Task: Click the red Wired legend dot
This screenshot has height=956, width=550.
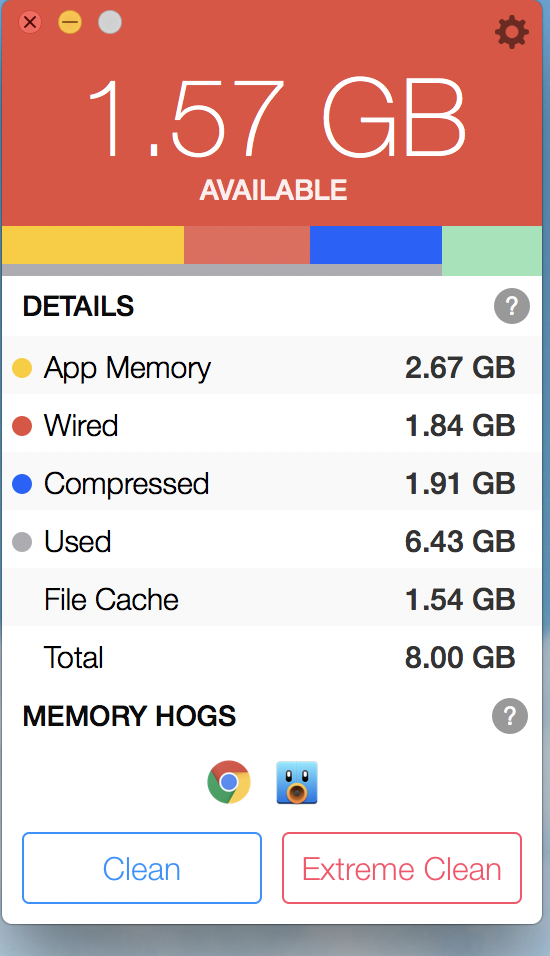Action: tap(22, 426)
